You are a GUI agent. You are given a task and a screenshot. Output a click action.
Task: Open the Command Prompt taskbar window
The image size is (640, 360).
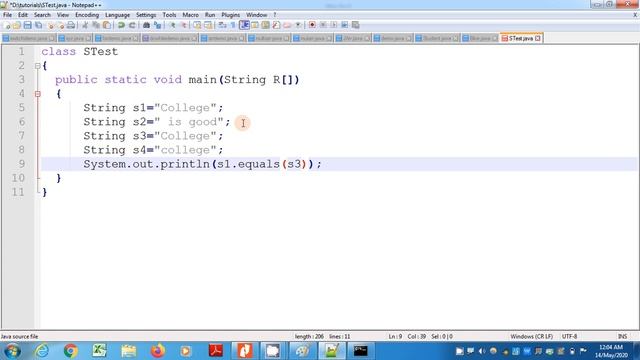click(x=360, y=351)
